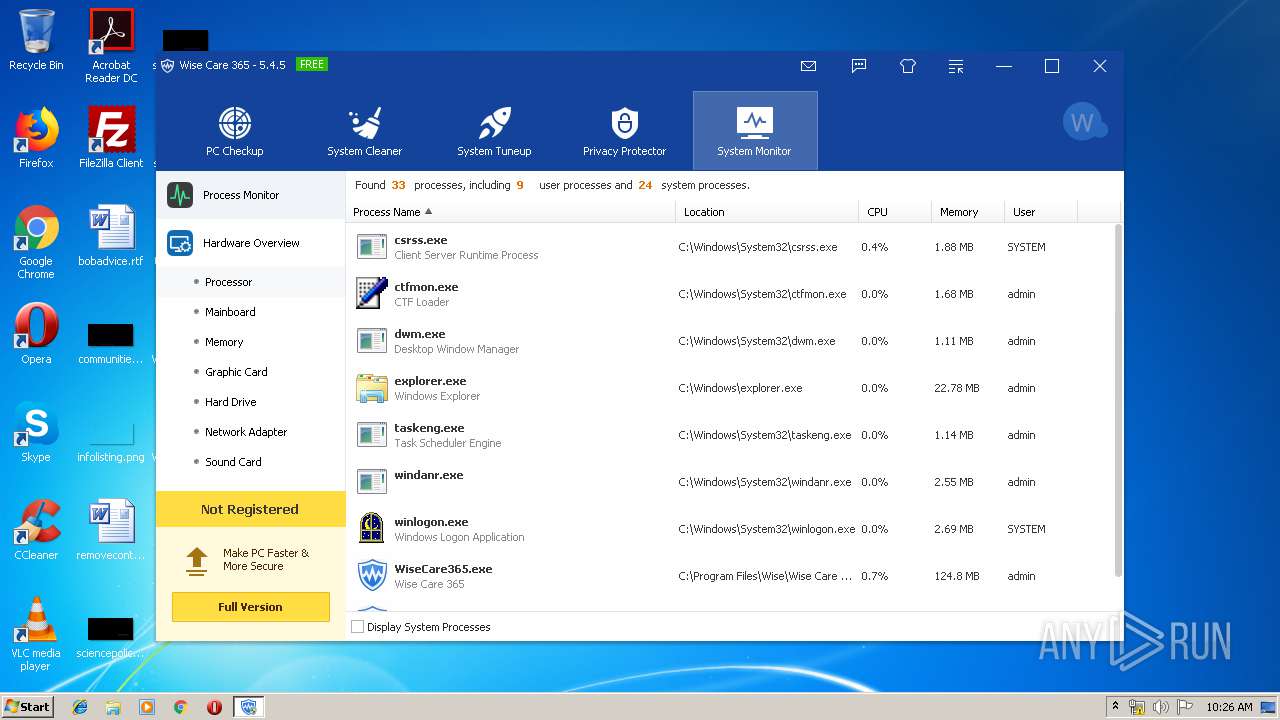Open bobadvice.rtf desktop file
Viewport: 1280px width, 720px height.
[111, 236]
